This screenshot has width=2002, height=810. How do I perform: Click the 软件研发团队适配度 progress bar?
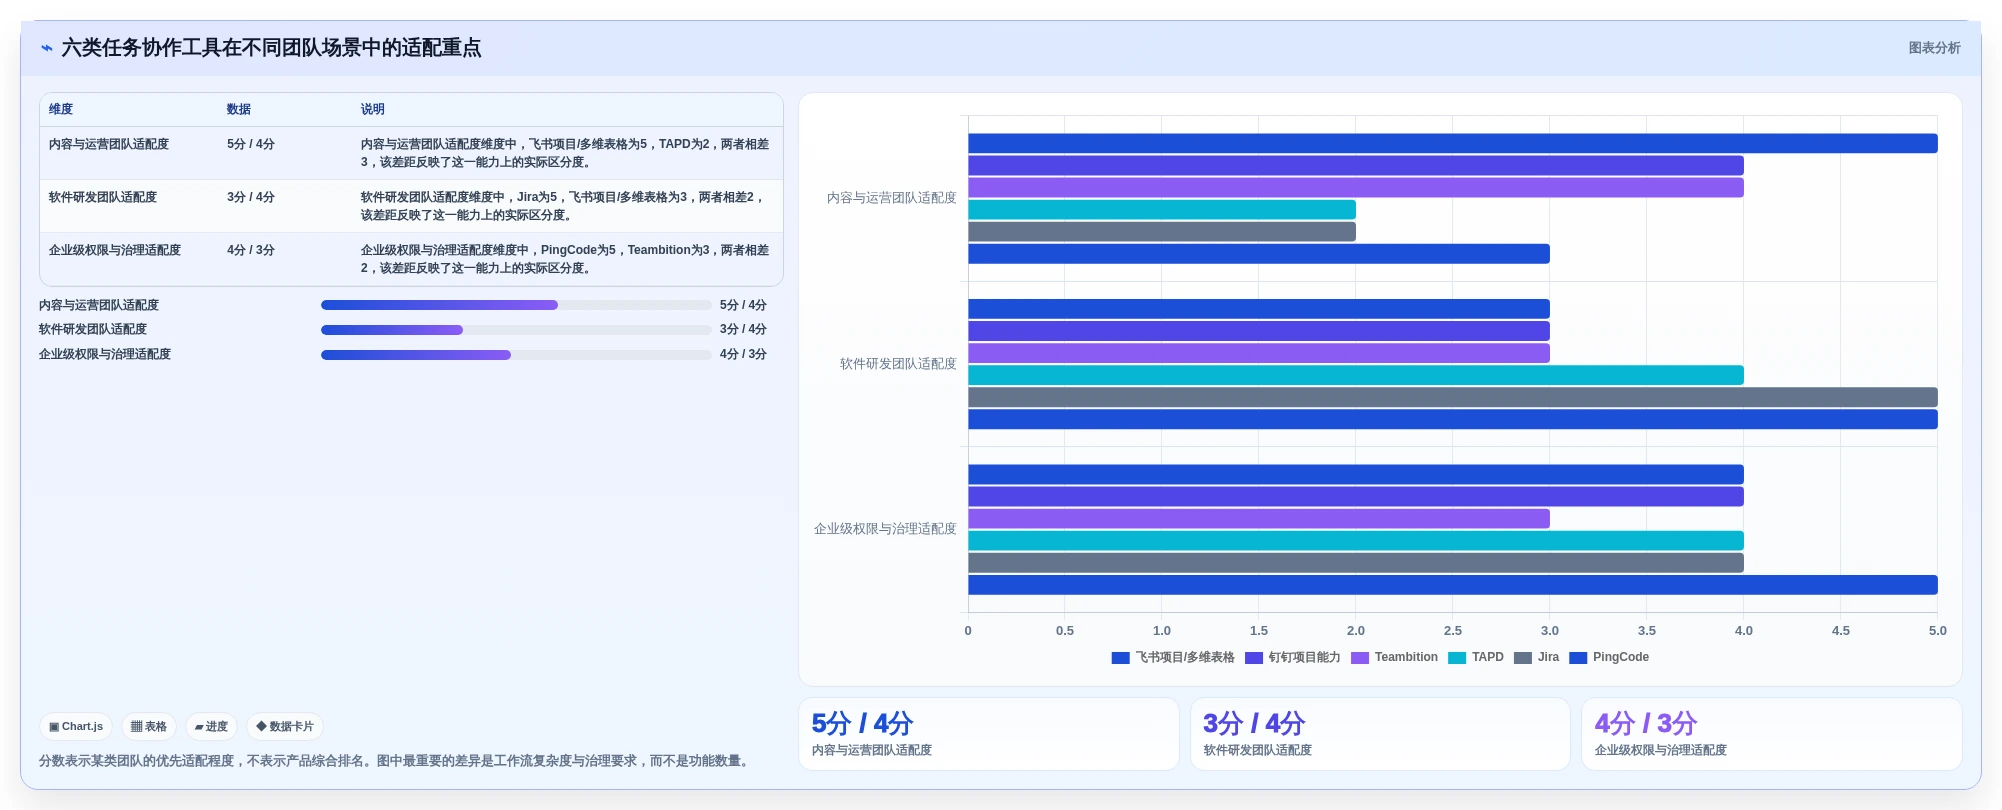point(516,329)
